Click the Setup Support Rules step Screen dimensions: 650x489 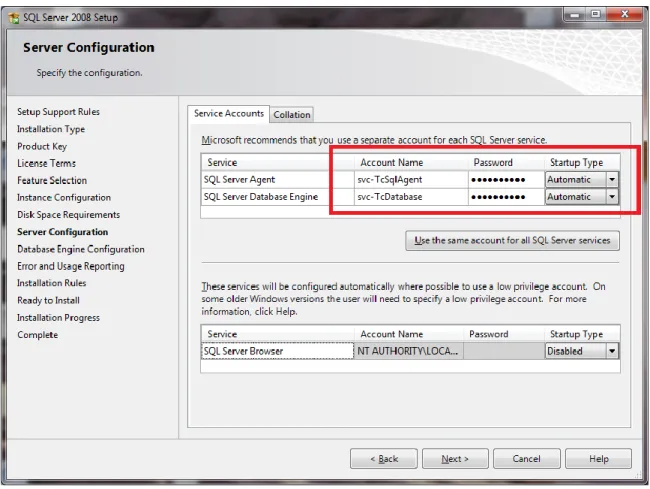(x=58, y=112)
